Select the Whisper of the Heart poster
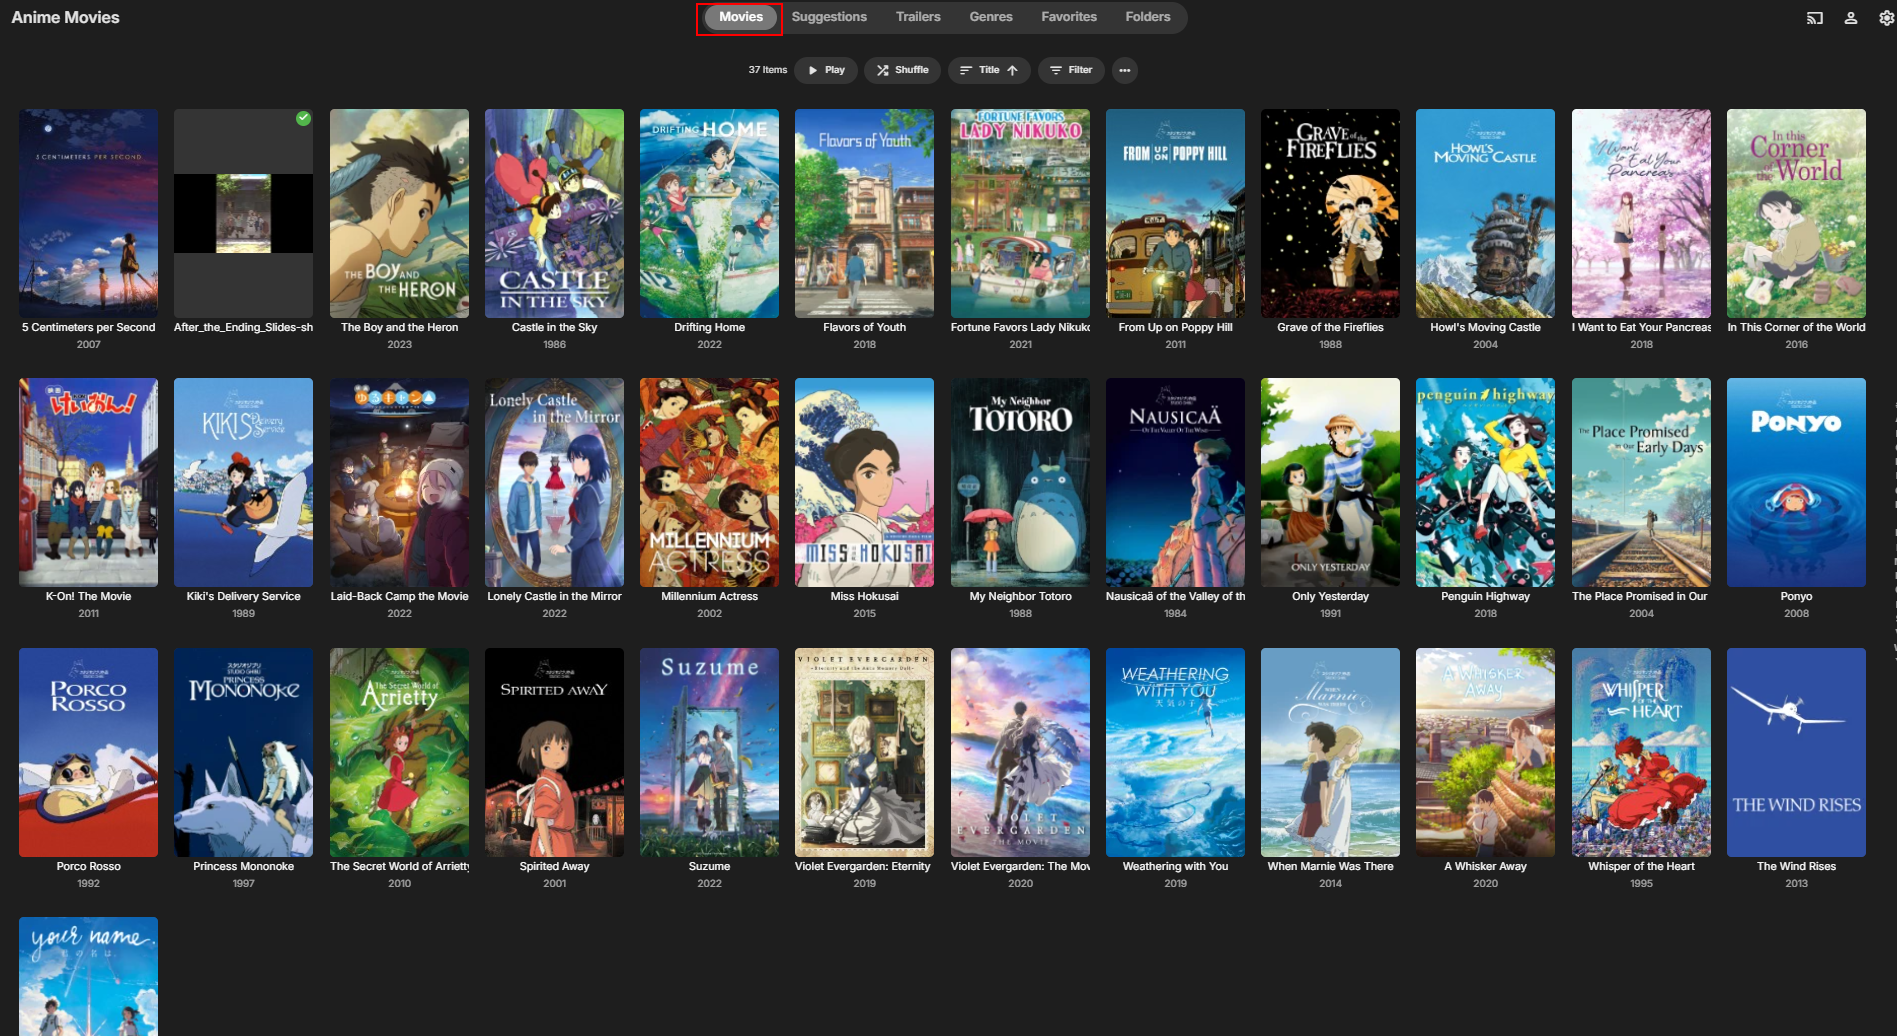 (1641, 752)
